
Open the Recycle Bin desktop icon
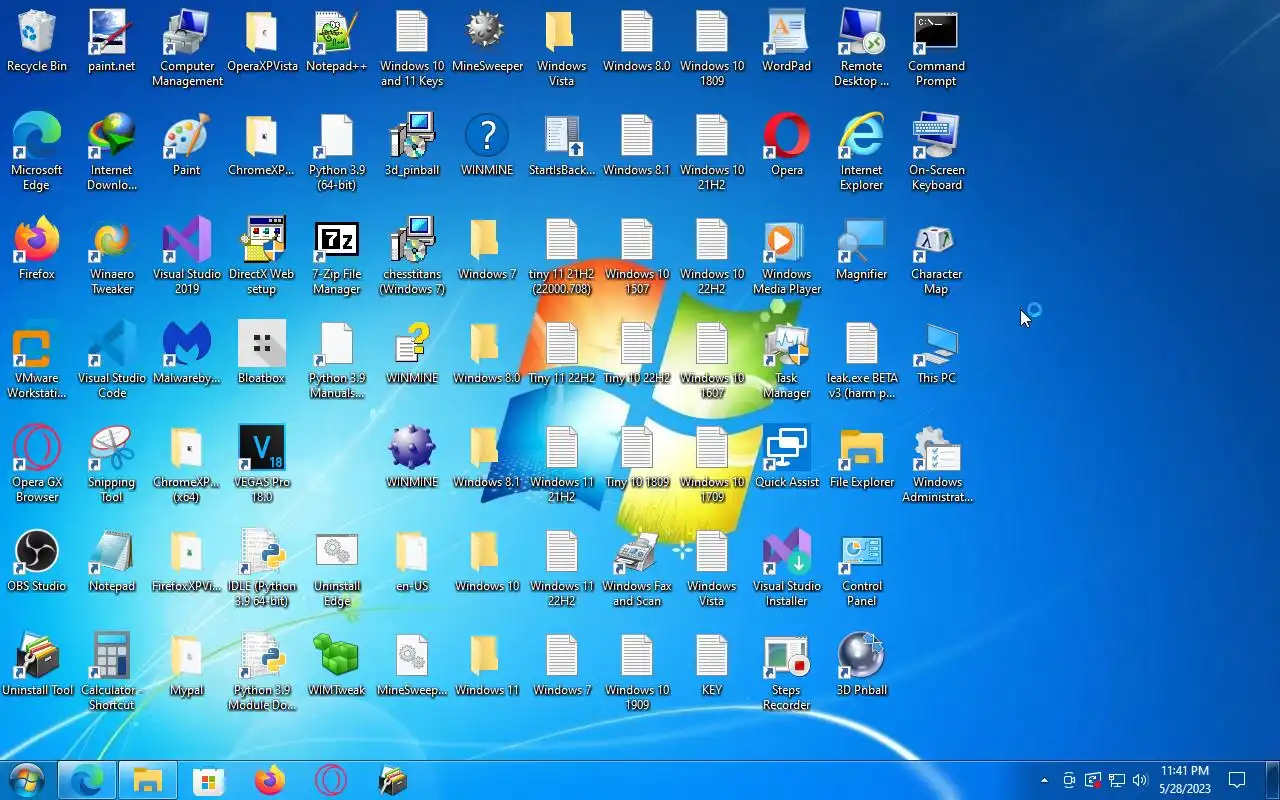click(37, 42)
